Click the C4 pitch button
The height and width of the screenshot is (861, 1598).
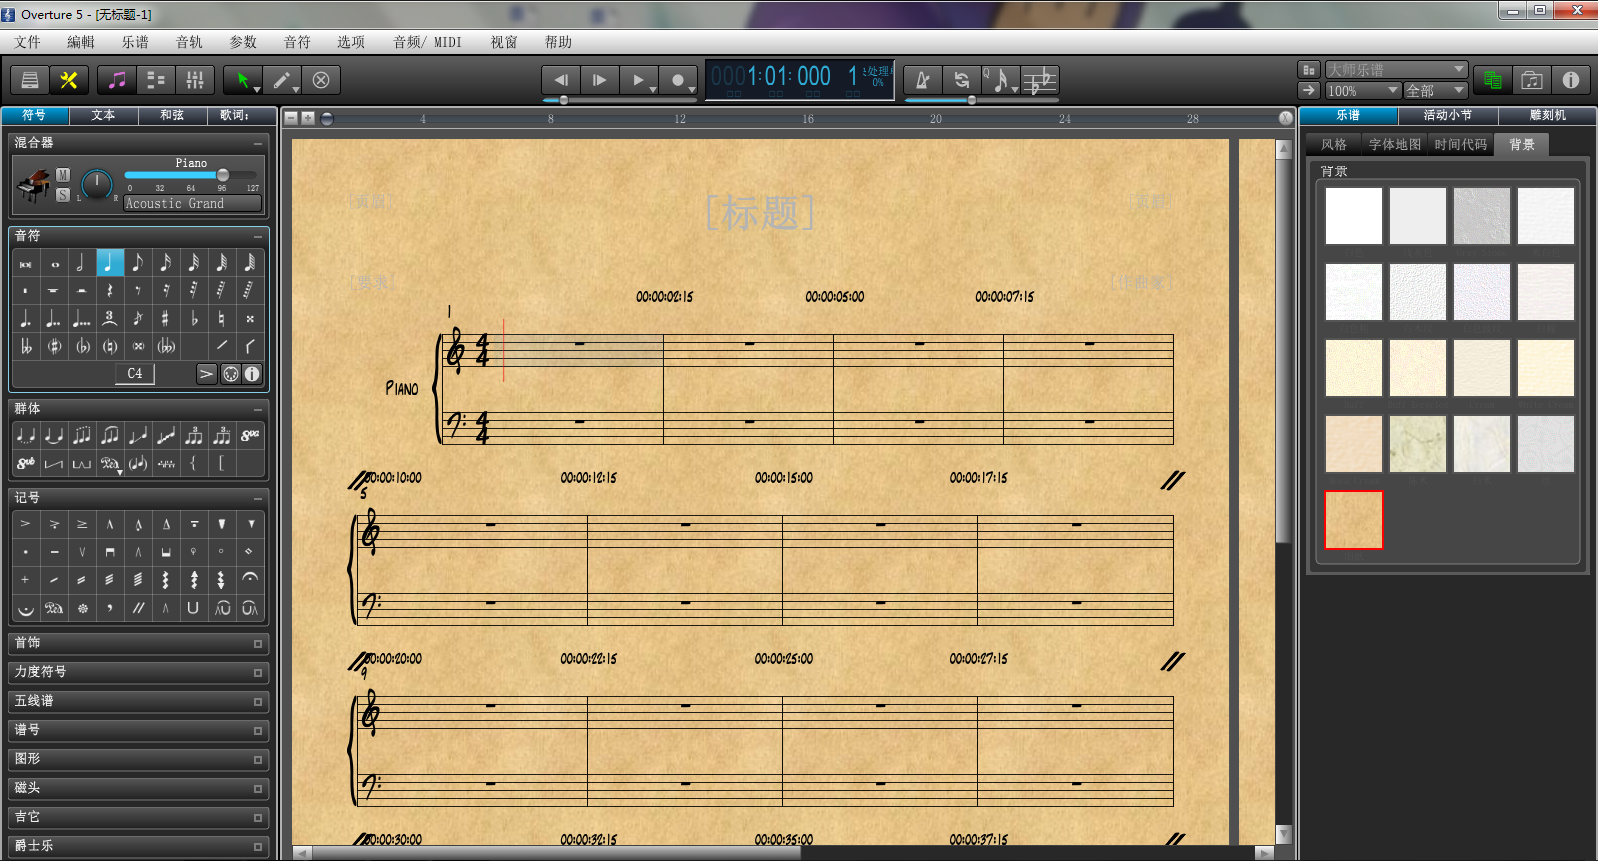[x=135, y=373]
